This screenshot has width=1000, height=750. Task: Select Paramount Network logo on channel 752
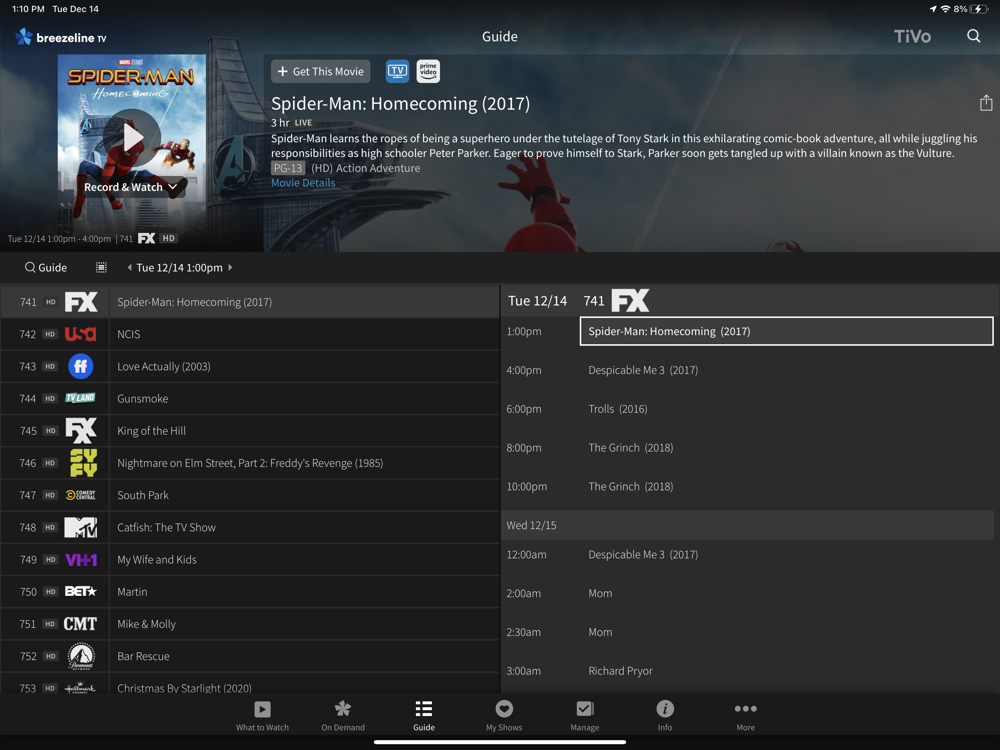[81, 656]
